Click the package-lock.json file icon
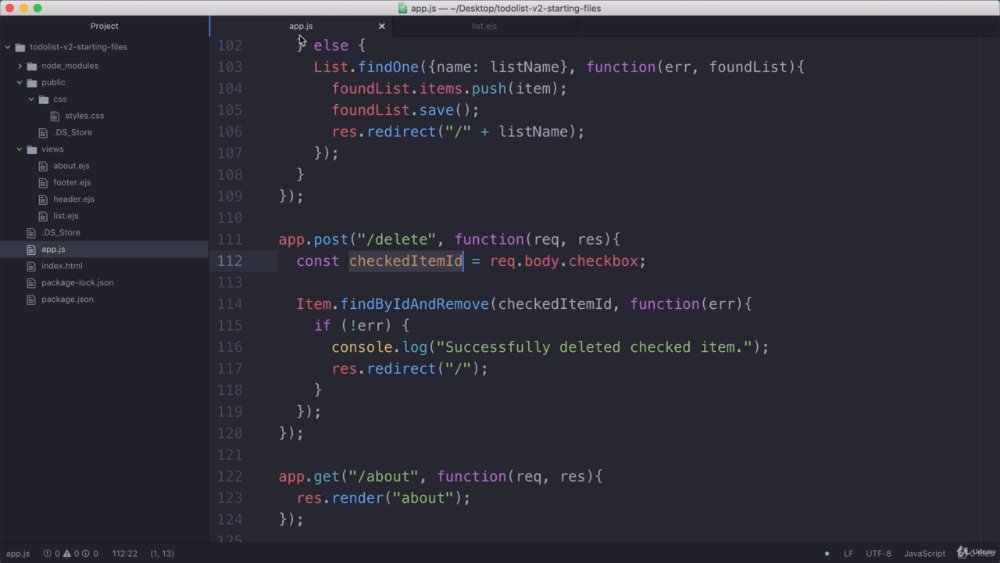 pos(31,282)
